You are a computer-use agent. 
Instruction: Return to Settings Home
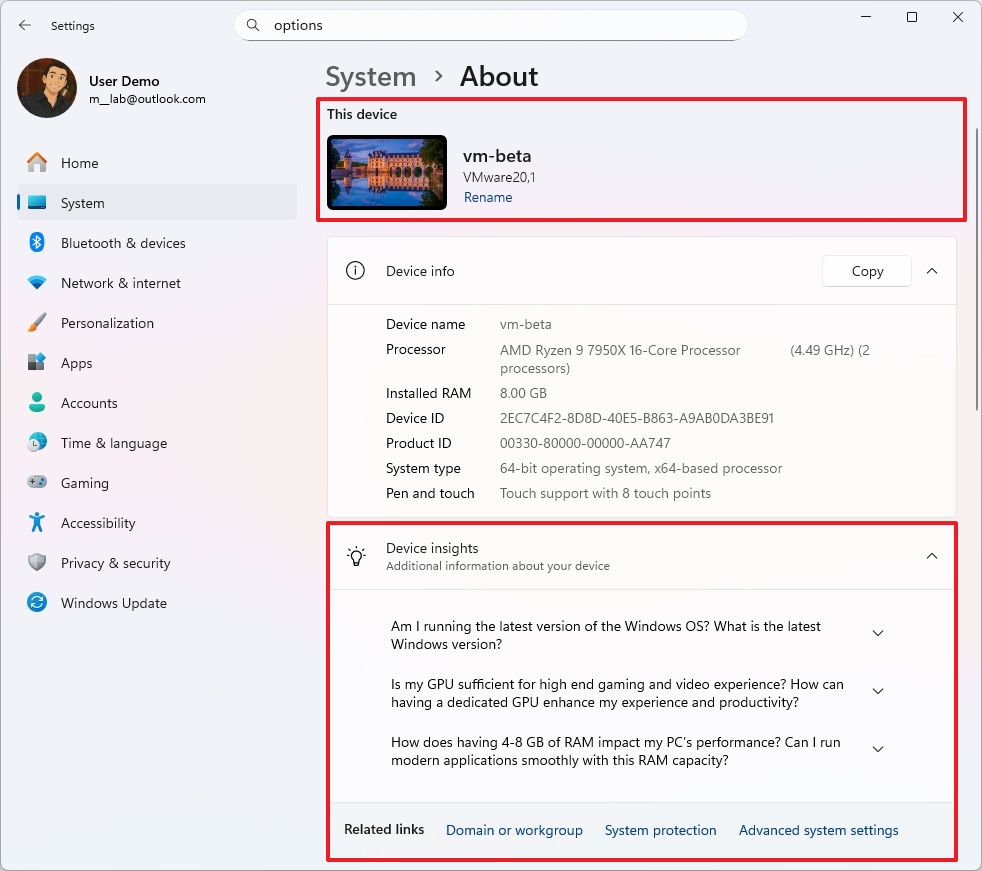tap(79, 163)
